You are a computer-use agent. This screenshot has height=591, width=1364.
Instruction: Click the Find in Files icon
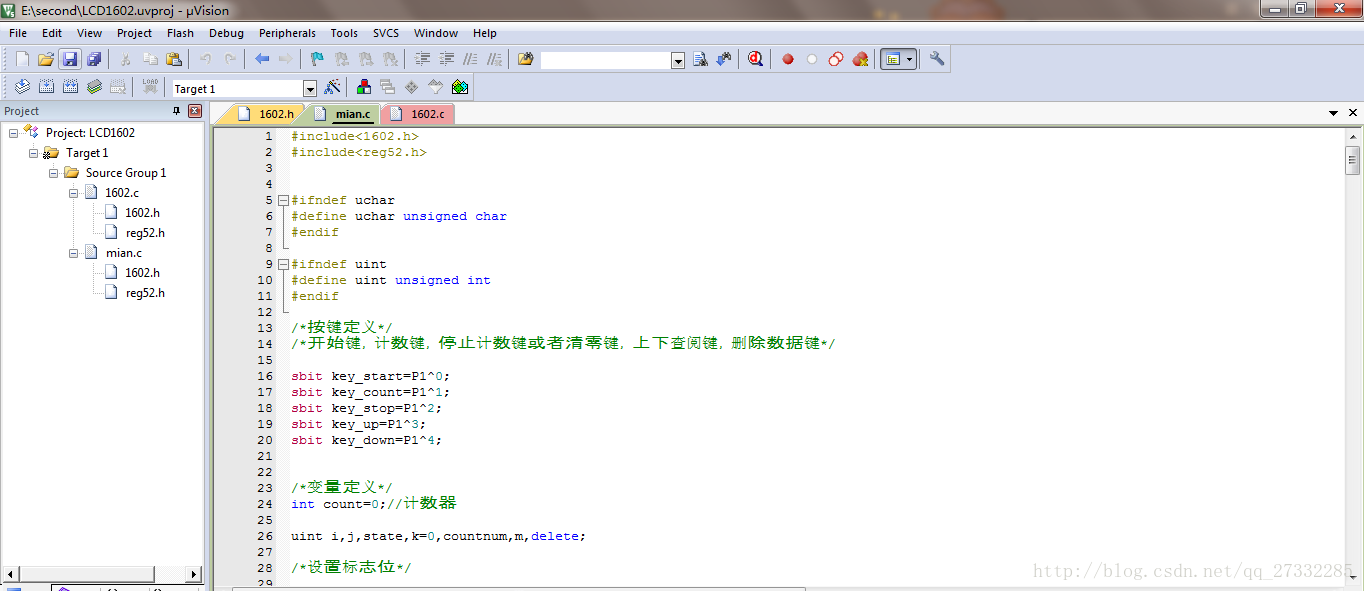coord(700,59)
